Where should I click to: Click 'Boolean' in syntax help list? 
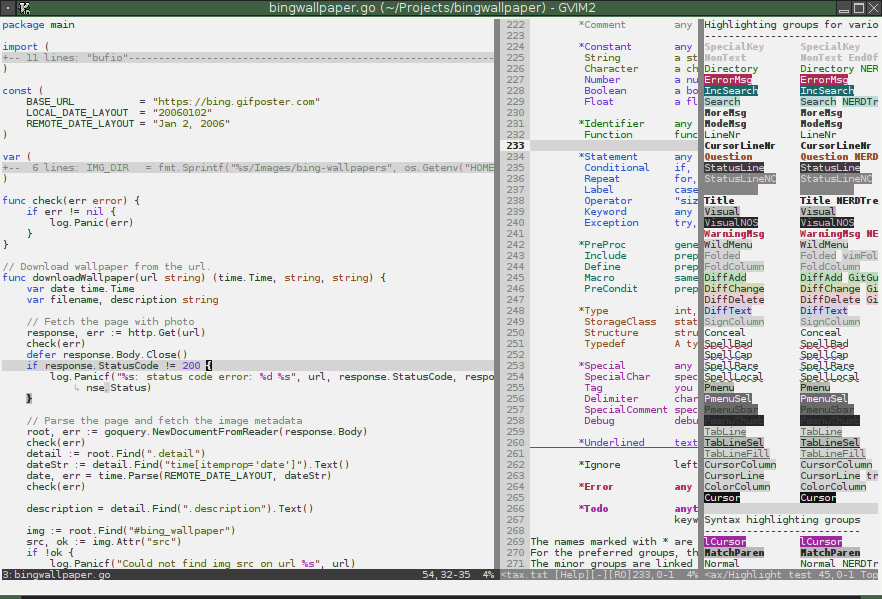click(605, 91)
